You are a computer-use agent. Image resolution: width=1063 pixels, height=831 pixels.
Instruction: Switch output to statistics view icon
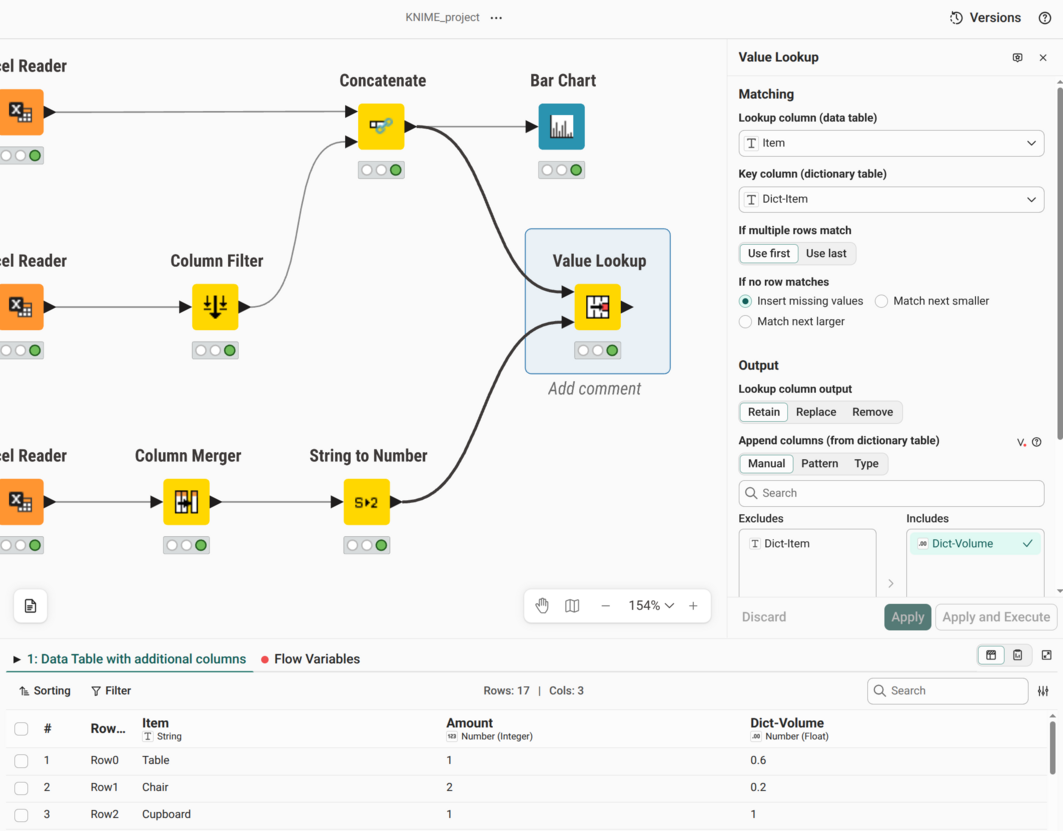point(1018,655)
